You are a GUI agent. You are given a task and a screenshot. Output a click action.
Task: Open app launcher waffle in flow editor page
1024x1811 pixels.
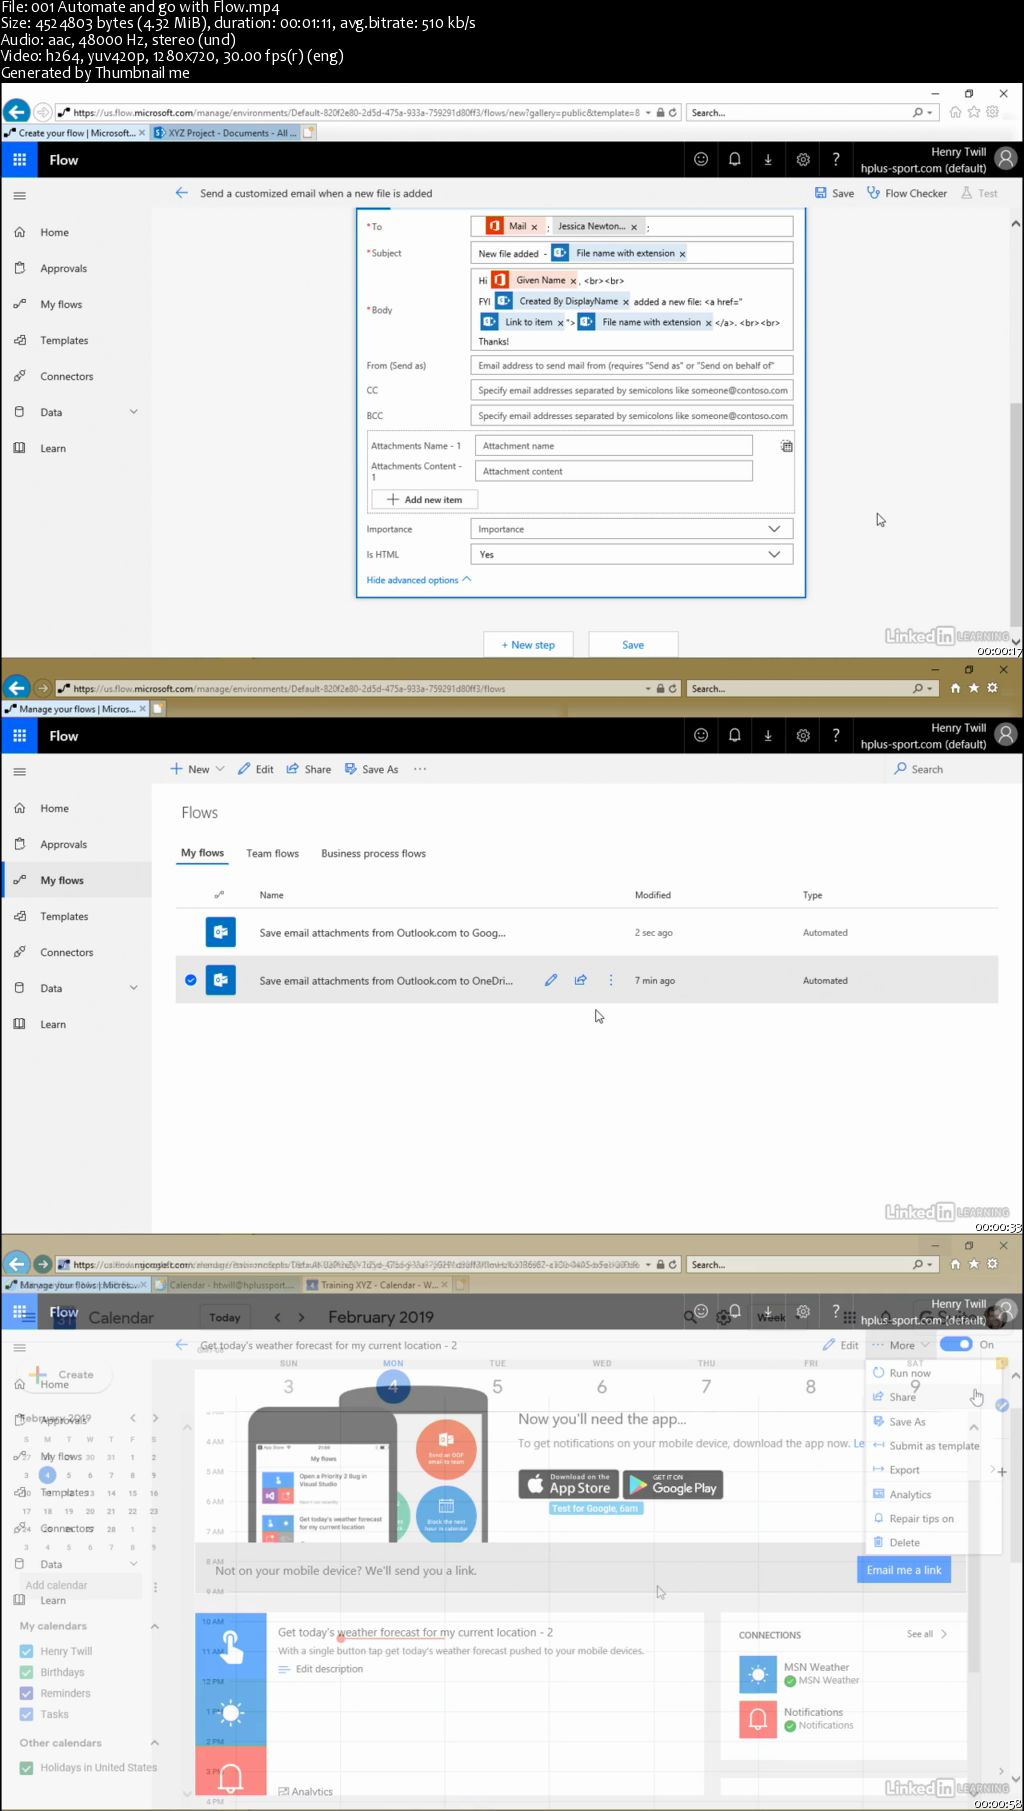pyautogui.click(x=19, y=160)
